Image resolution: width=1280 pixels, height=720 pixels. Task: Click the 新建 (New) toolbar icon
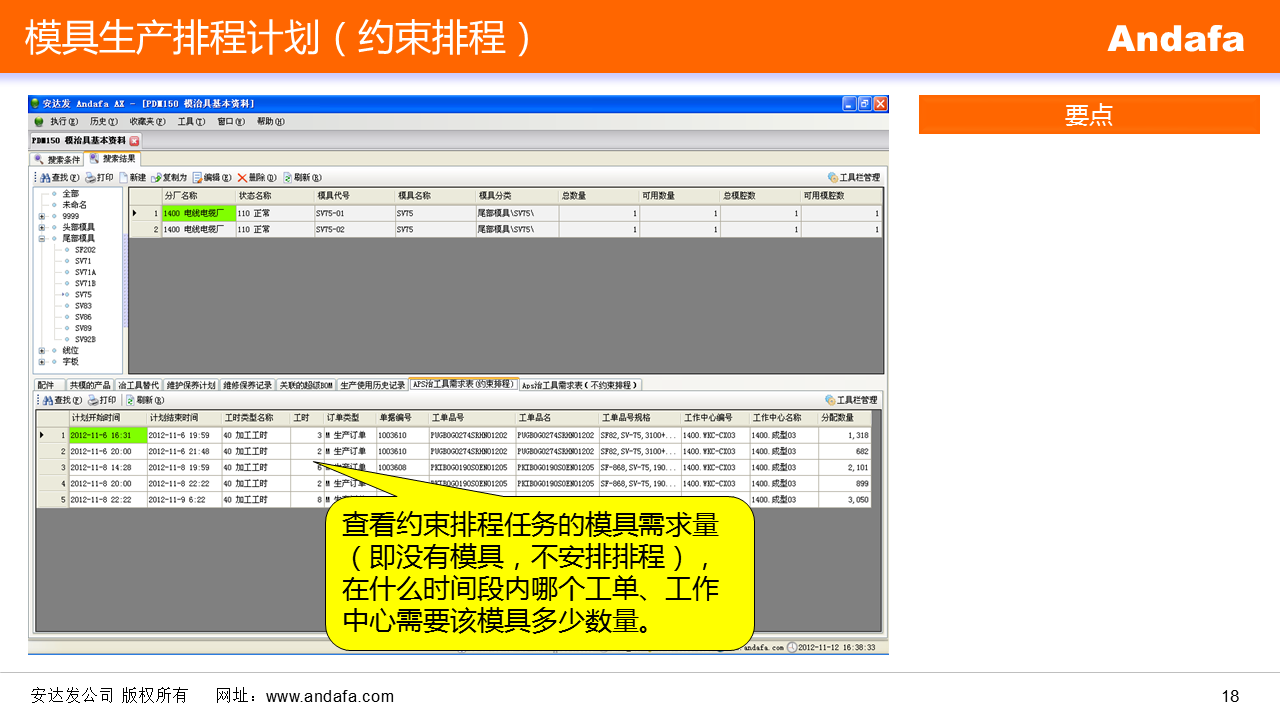tap(124, 177)
